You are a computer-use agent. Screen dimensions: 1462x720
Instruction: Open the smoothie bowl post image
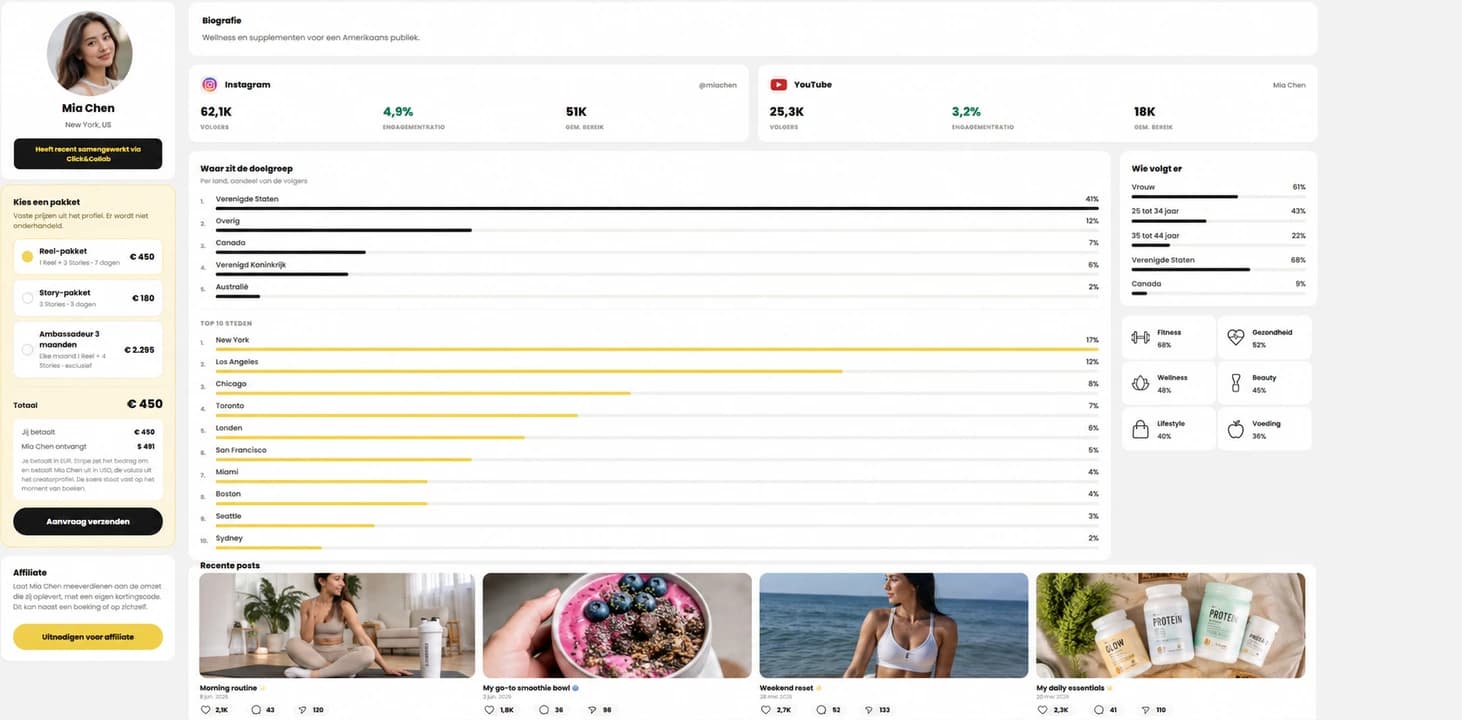tap(617, 626)
